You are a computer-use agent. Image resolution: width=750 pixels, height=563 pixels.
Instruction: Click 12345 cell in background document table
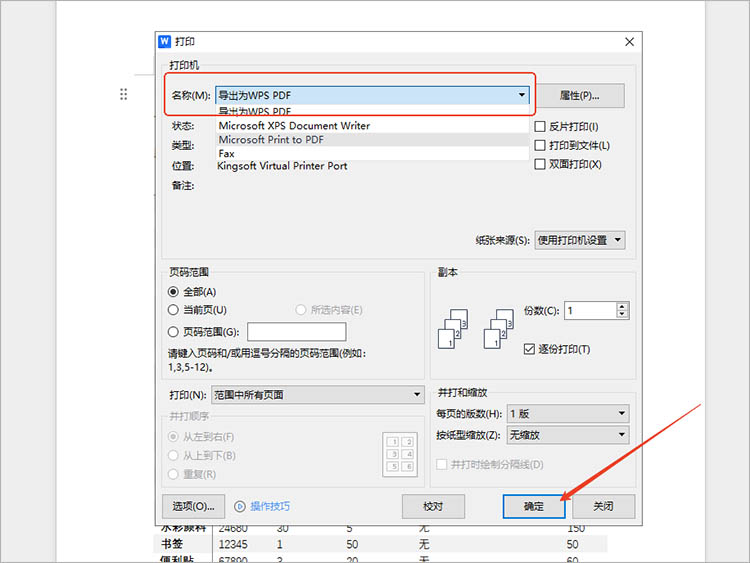(x=233, y=544)
